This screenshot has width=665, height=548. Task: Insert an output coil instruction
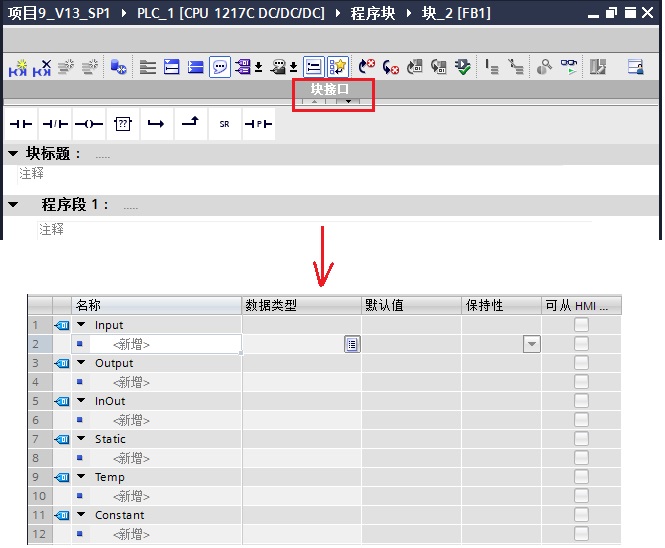click(x=89, y=124)
